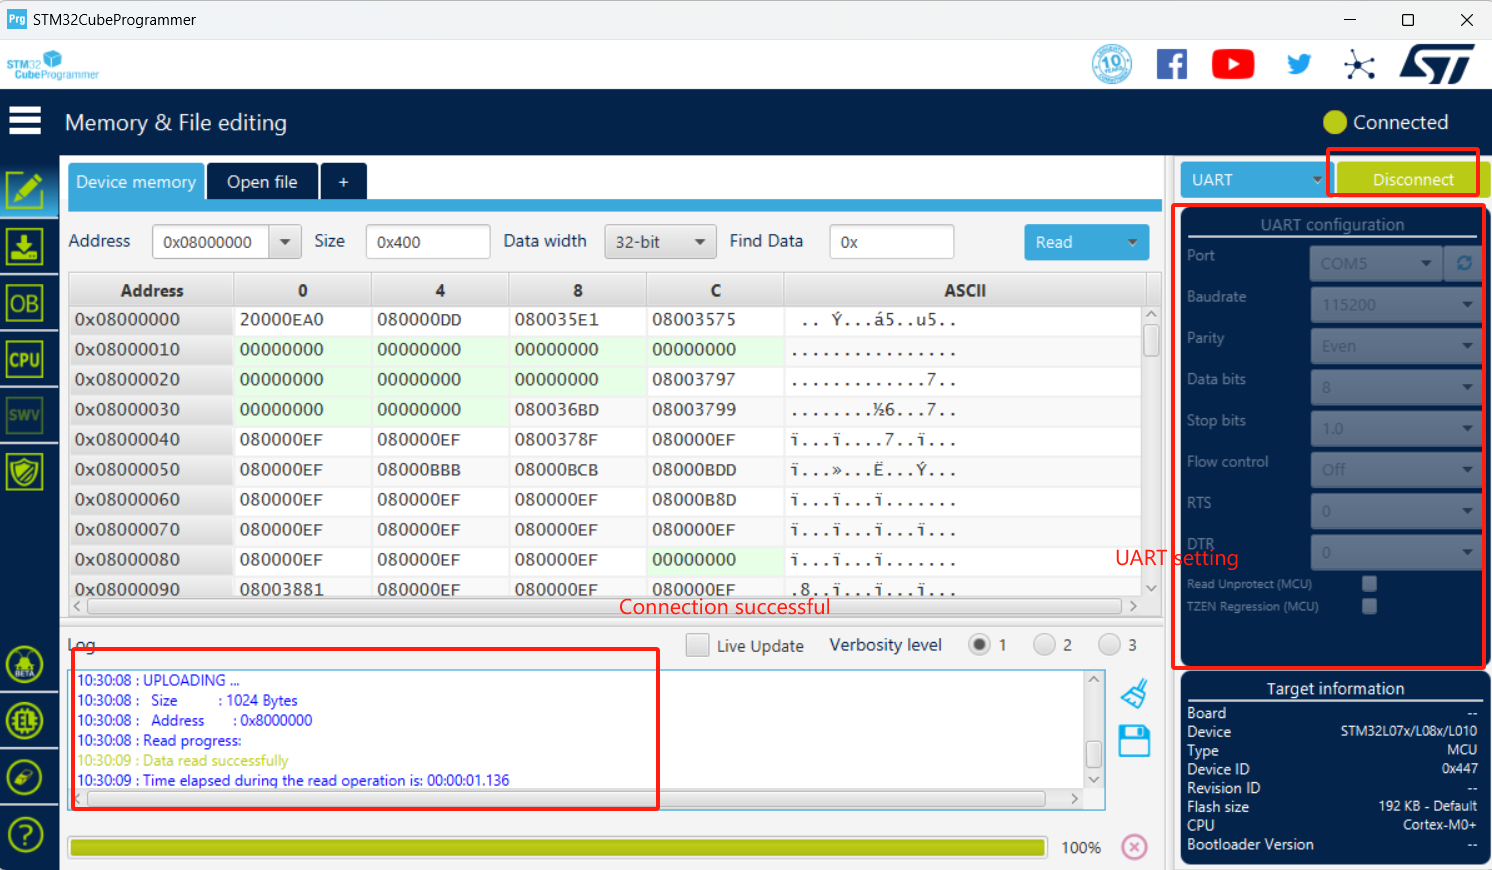Screen dimensions: 1492x870
Task: Open Erasing & Programming download icon
Action: coord(25,246)
